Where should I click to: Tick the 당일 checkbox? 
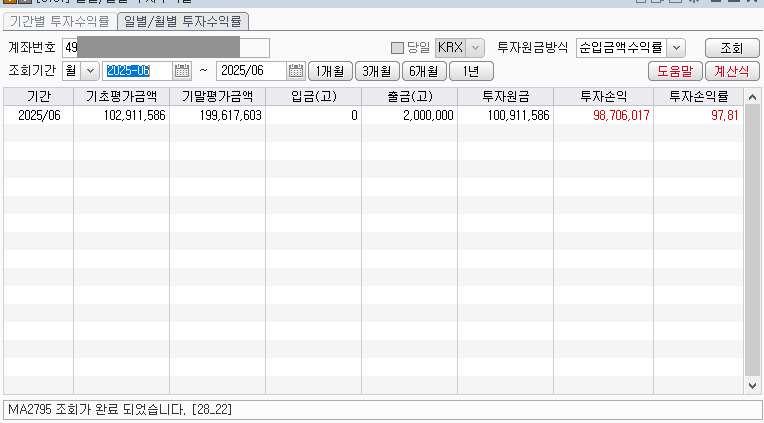tap(397, 48)
